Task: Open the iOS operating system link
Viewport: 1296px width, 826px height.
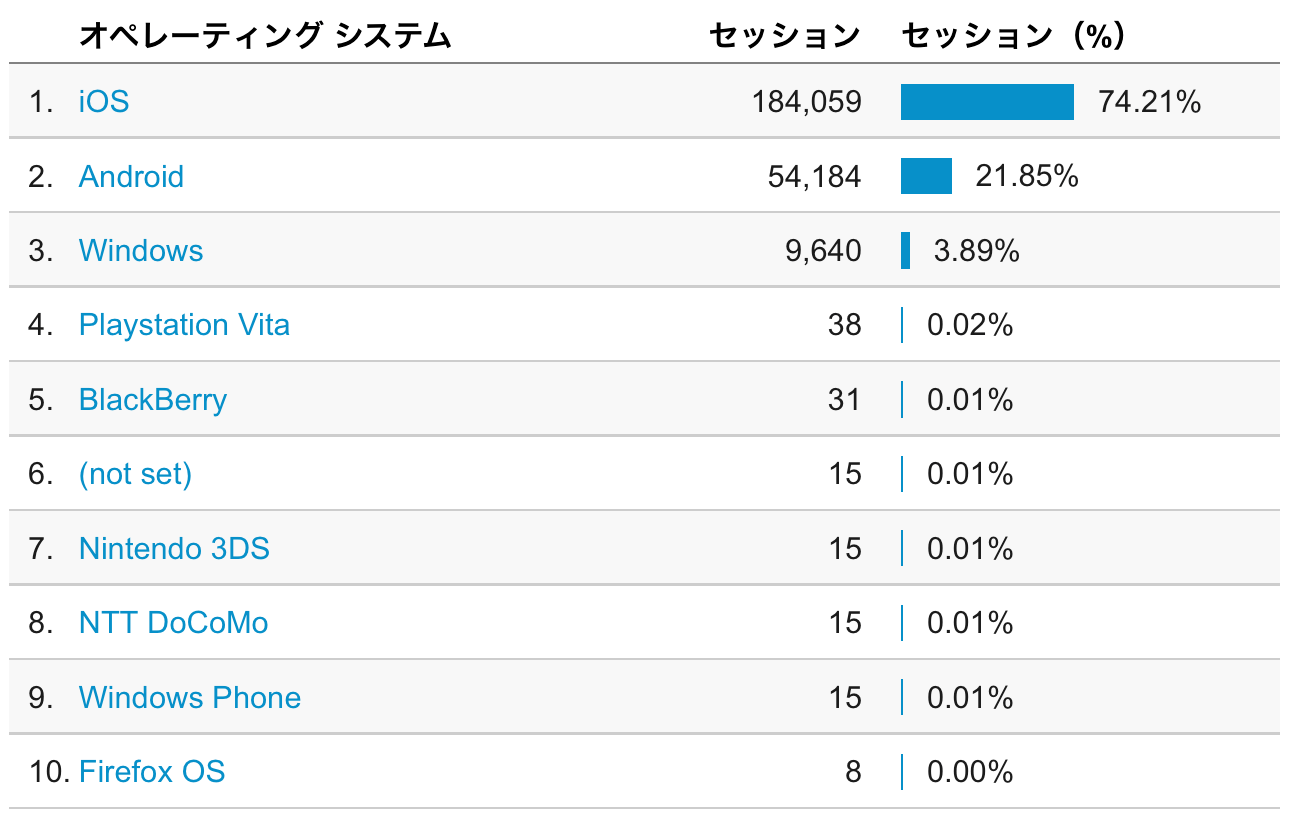Action: (104, 102)
